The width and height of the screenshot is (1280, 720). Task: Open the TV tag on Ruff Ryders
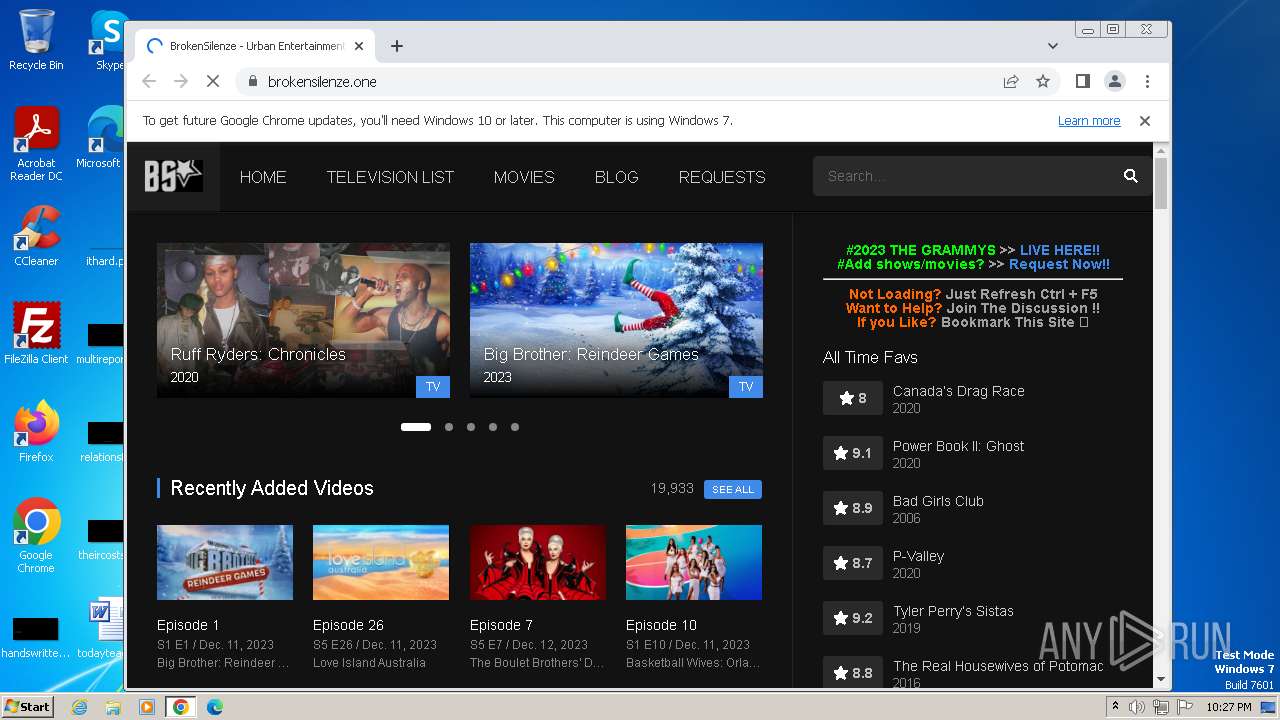click(x=433, y=386)
